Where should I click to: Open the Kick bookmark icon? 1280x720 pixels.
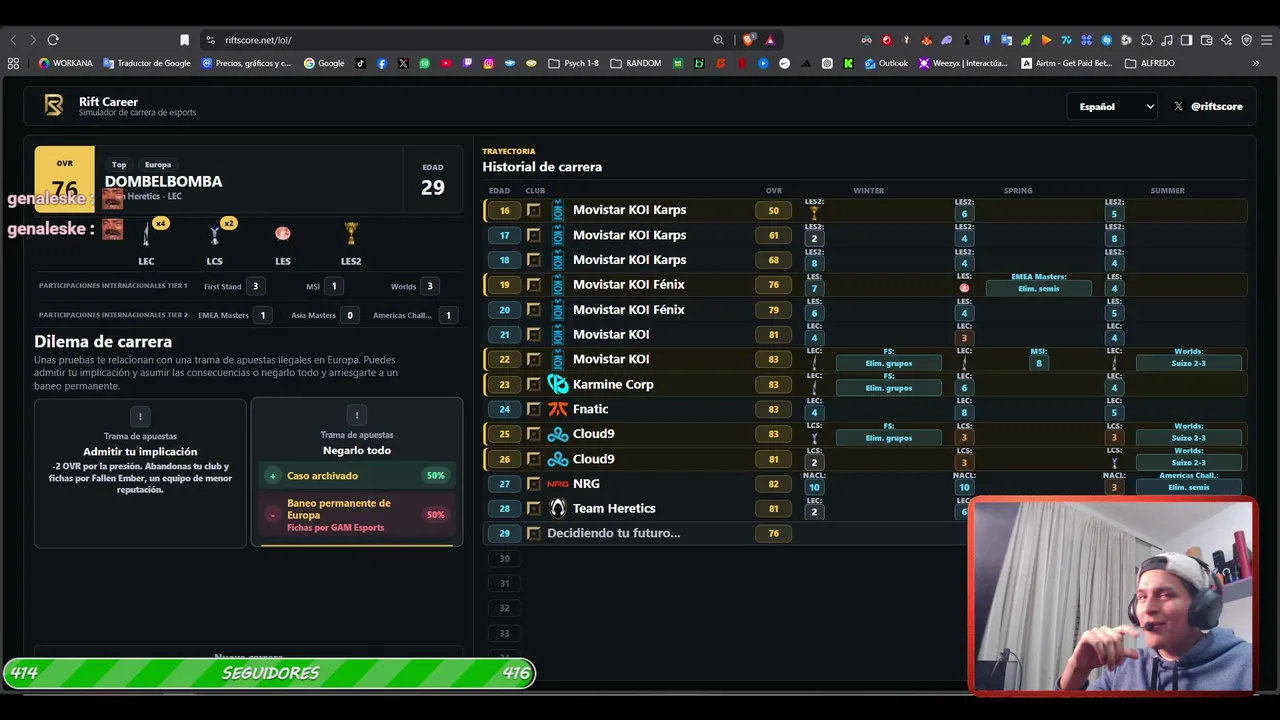tap(848, 63)
